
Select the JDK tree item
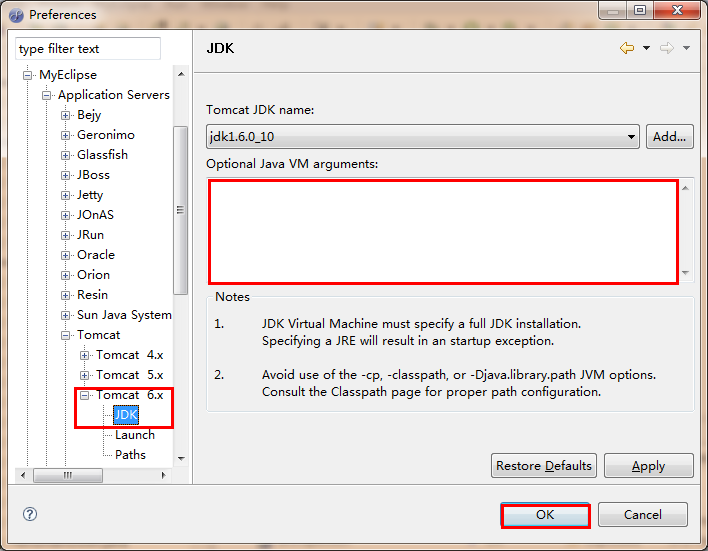[x=126, y=415]
